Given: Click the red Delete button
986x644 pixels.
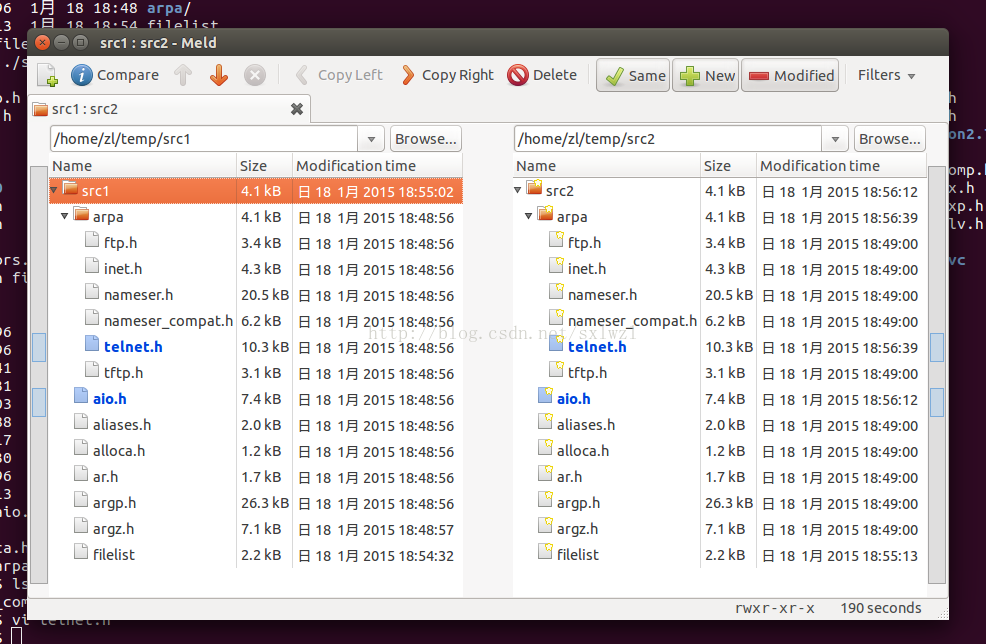Looking at the screenshot, I should pos(543,75).
